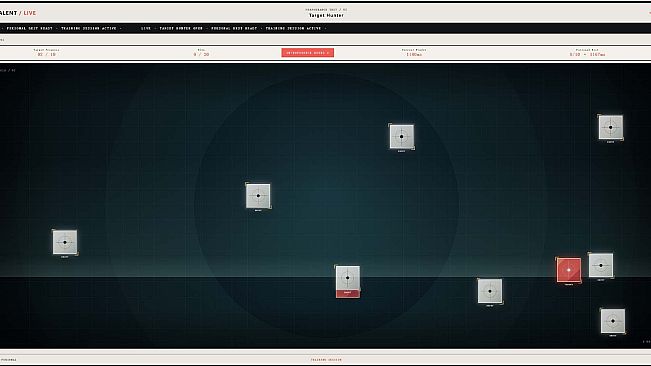
Task: Click the TALENT / LIVE logo
Action: click(18, 13)
